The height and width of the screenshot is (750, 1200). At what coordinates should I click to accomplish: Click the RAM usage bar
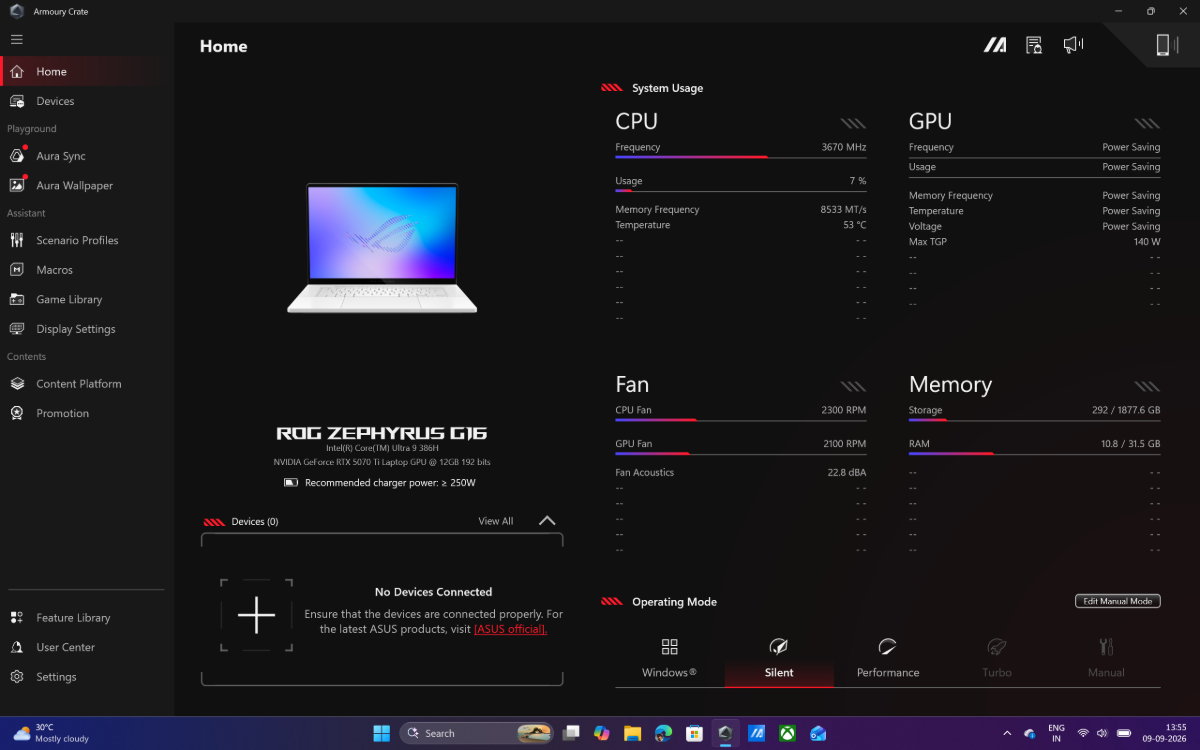coord(1035,454)
